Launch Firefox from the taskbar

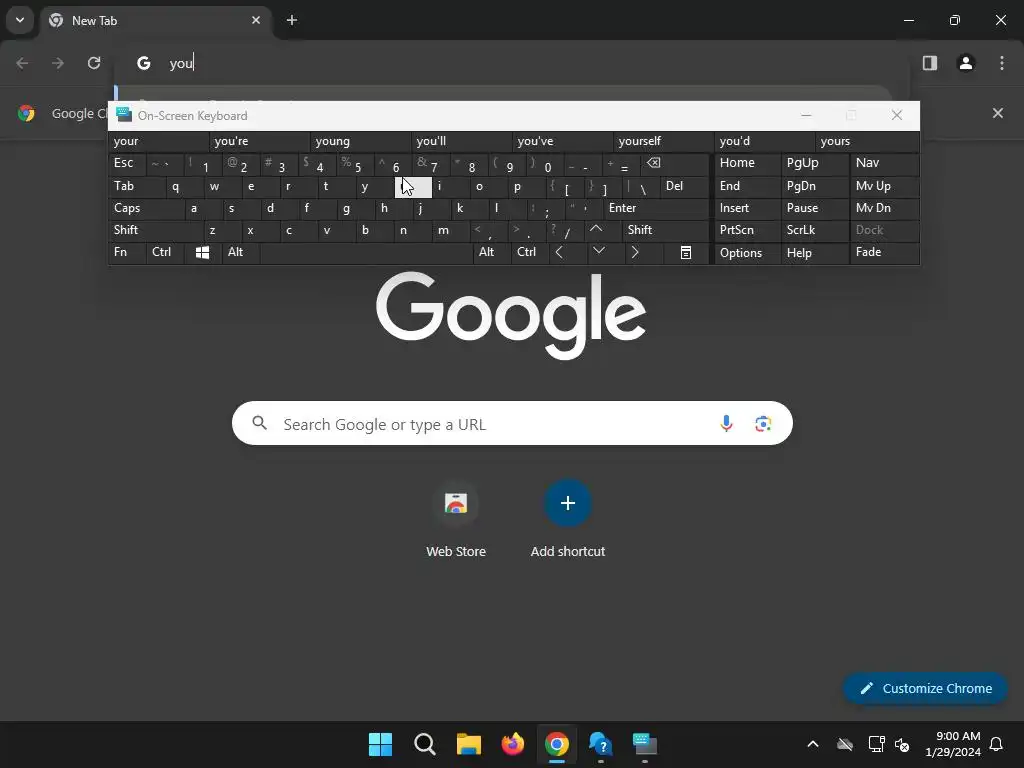pyautogui.click(x=513, y=744)
